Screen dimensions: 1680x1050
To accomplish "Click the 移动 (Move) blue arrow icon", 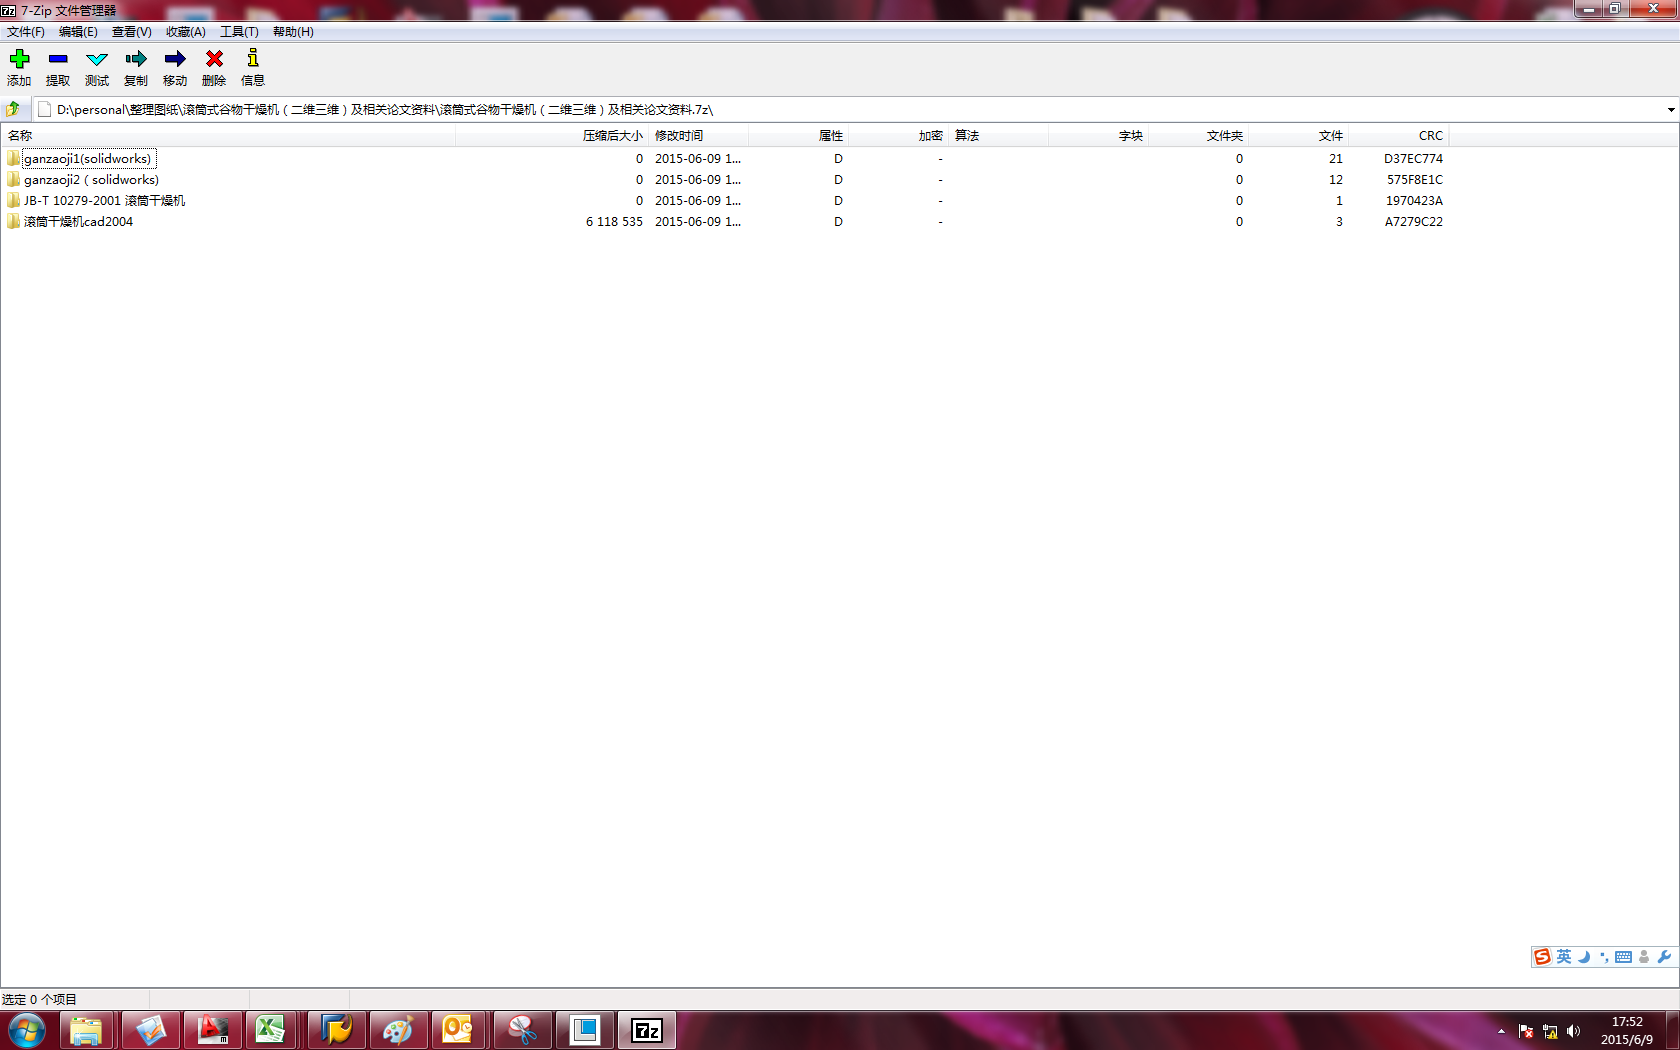I will [x=175, y=59].
